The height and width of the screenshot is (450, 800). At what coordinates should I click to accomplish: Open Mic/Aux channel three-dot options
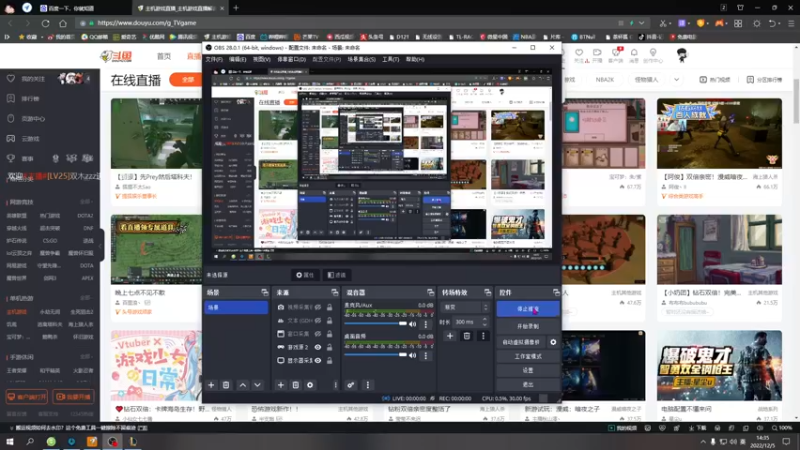point(426,324)
